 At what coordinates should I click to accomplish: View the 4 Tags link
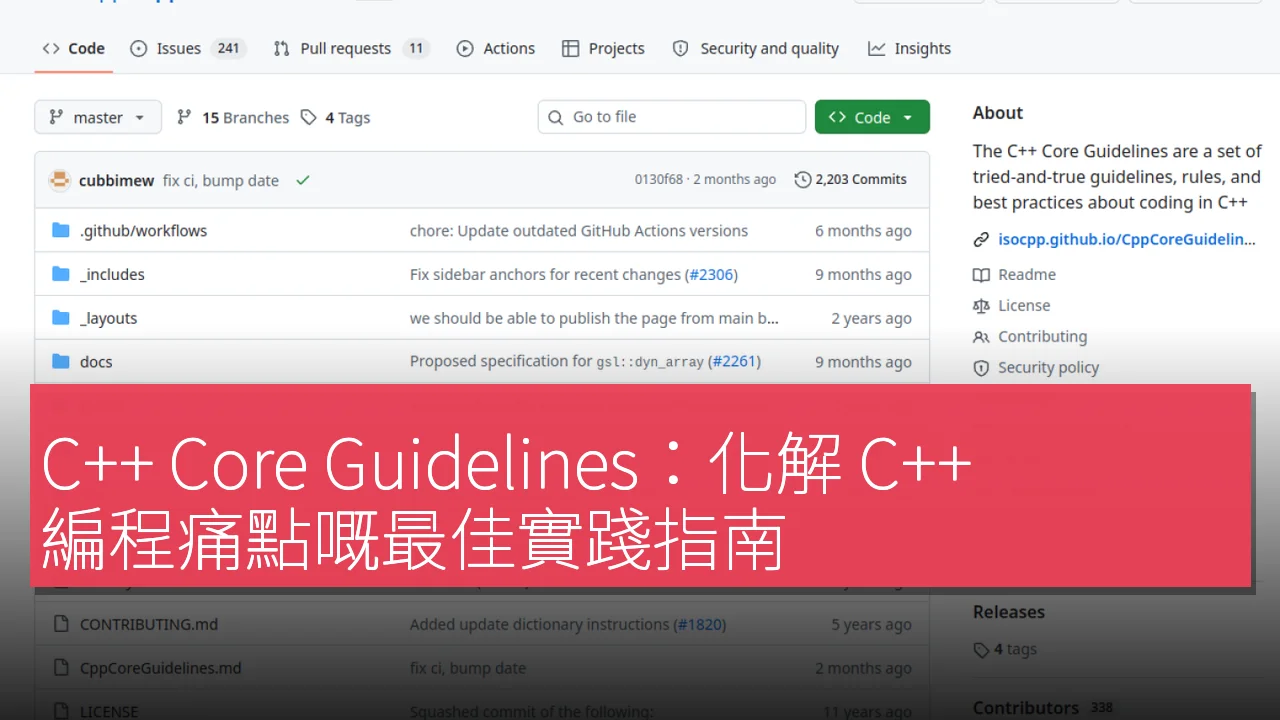click(335, 117)
